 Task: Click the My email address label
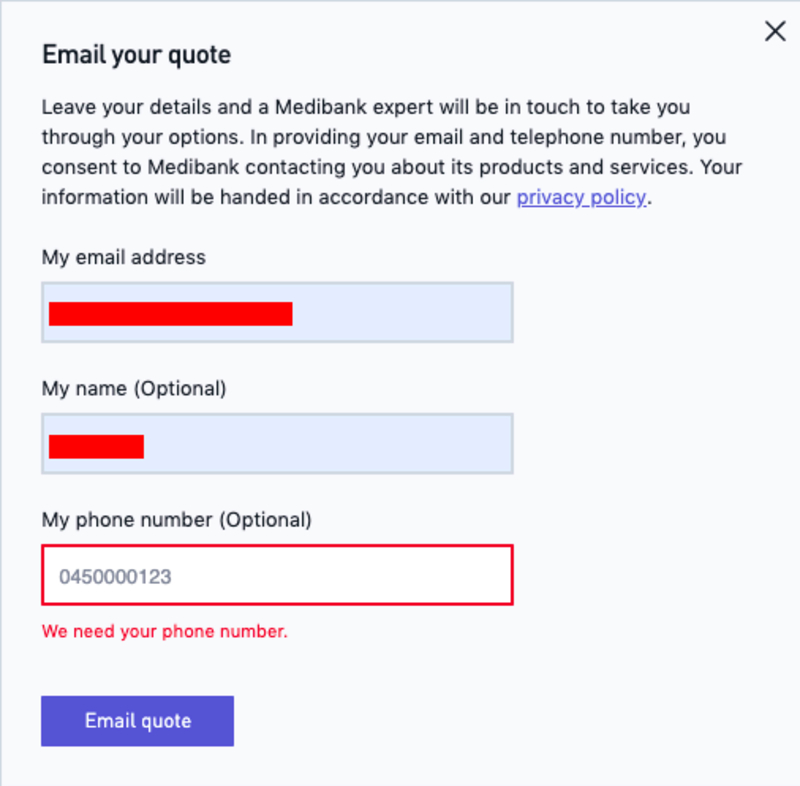pos(123,257)
